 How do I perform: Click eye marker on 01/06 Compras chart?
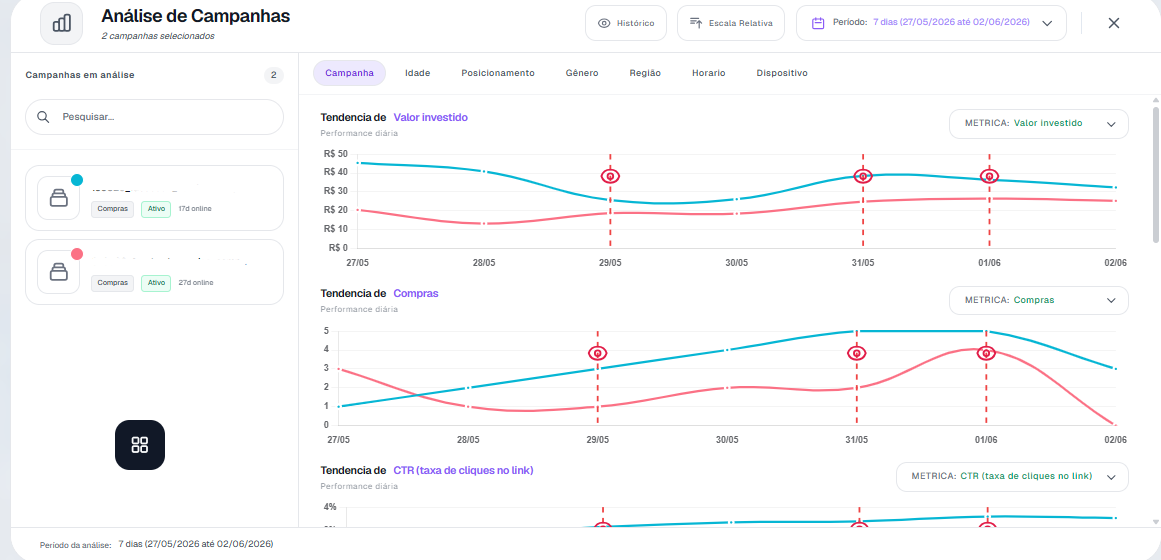pos(986,353)
